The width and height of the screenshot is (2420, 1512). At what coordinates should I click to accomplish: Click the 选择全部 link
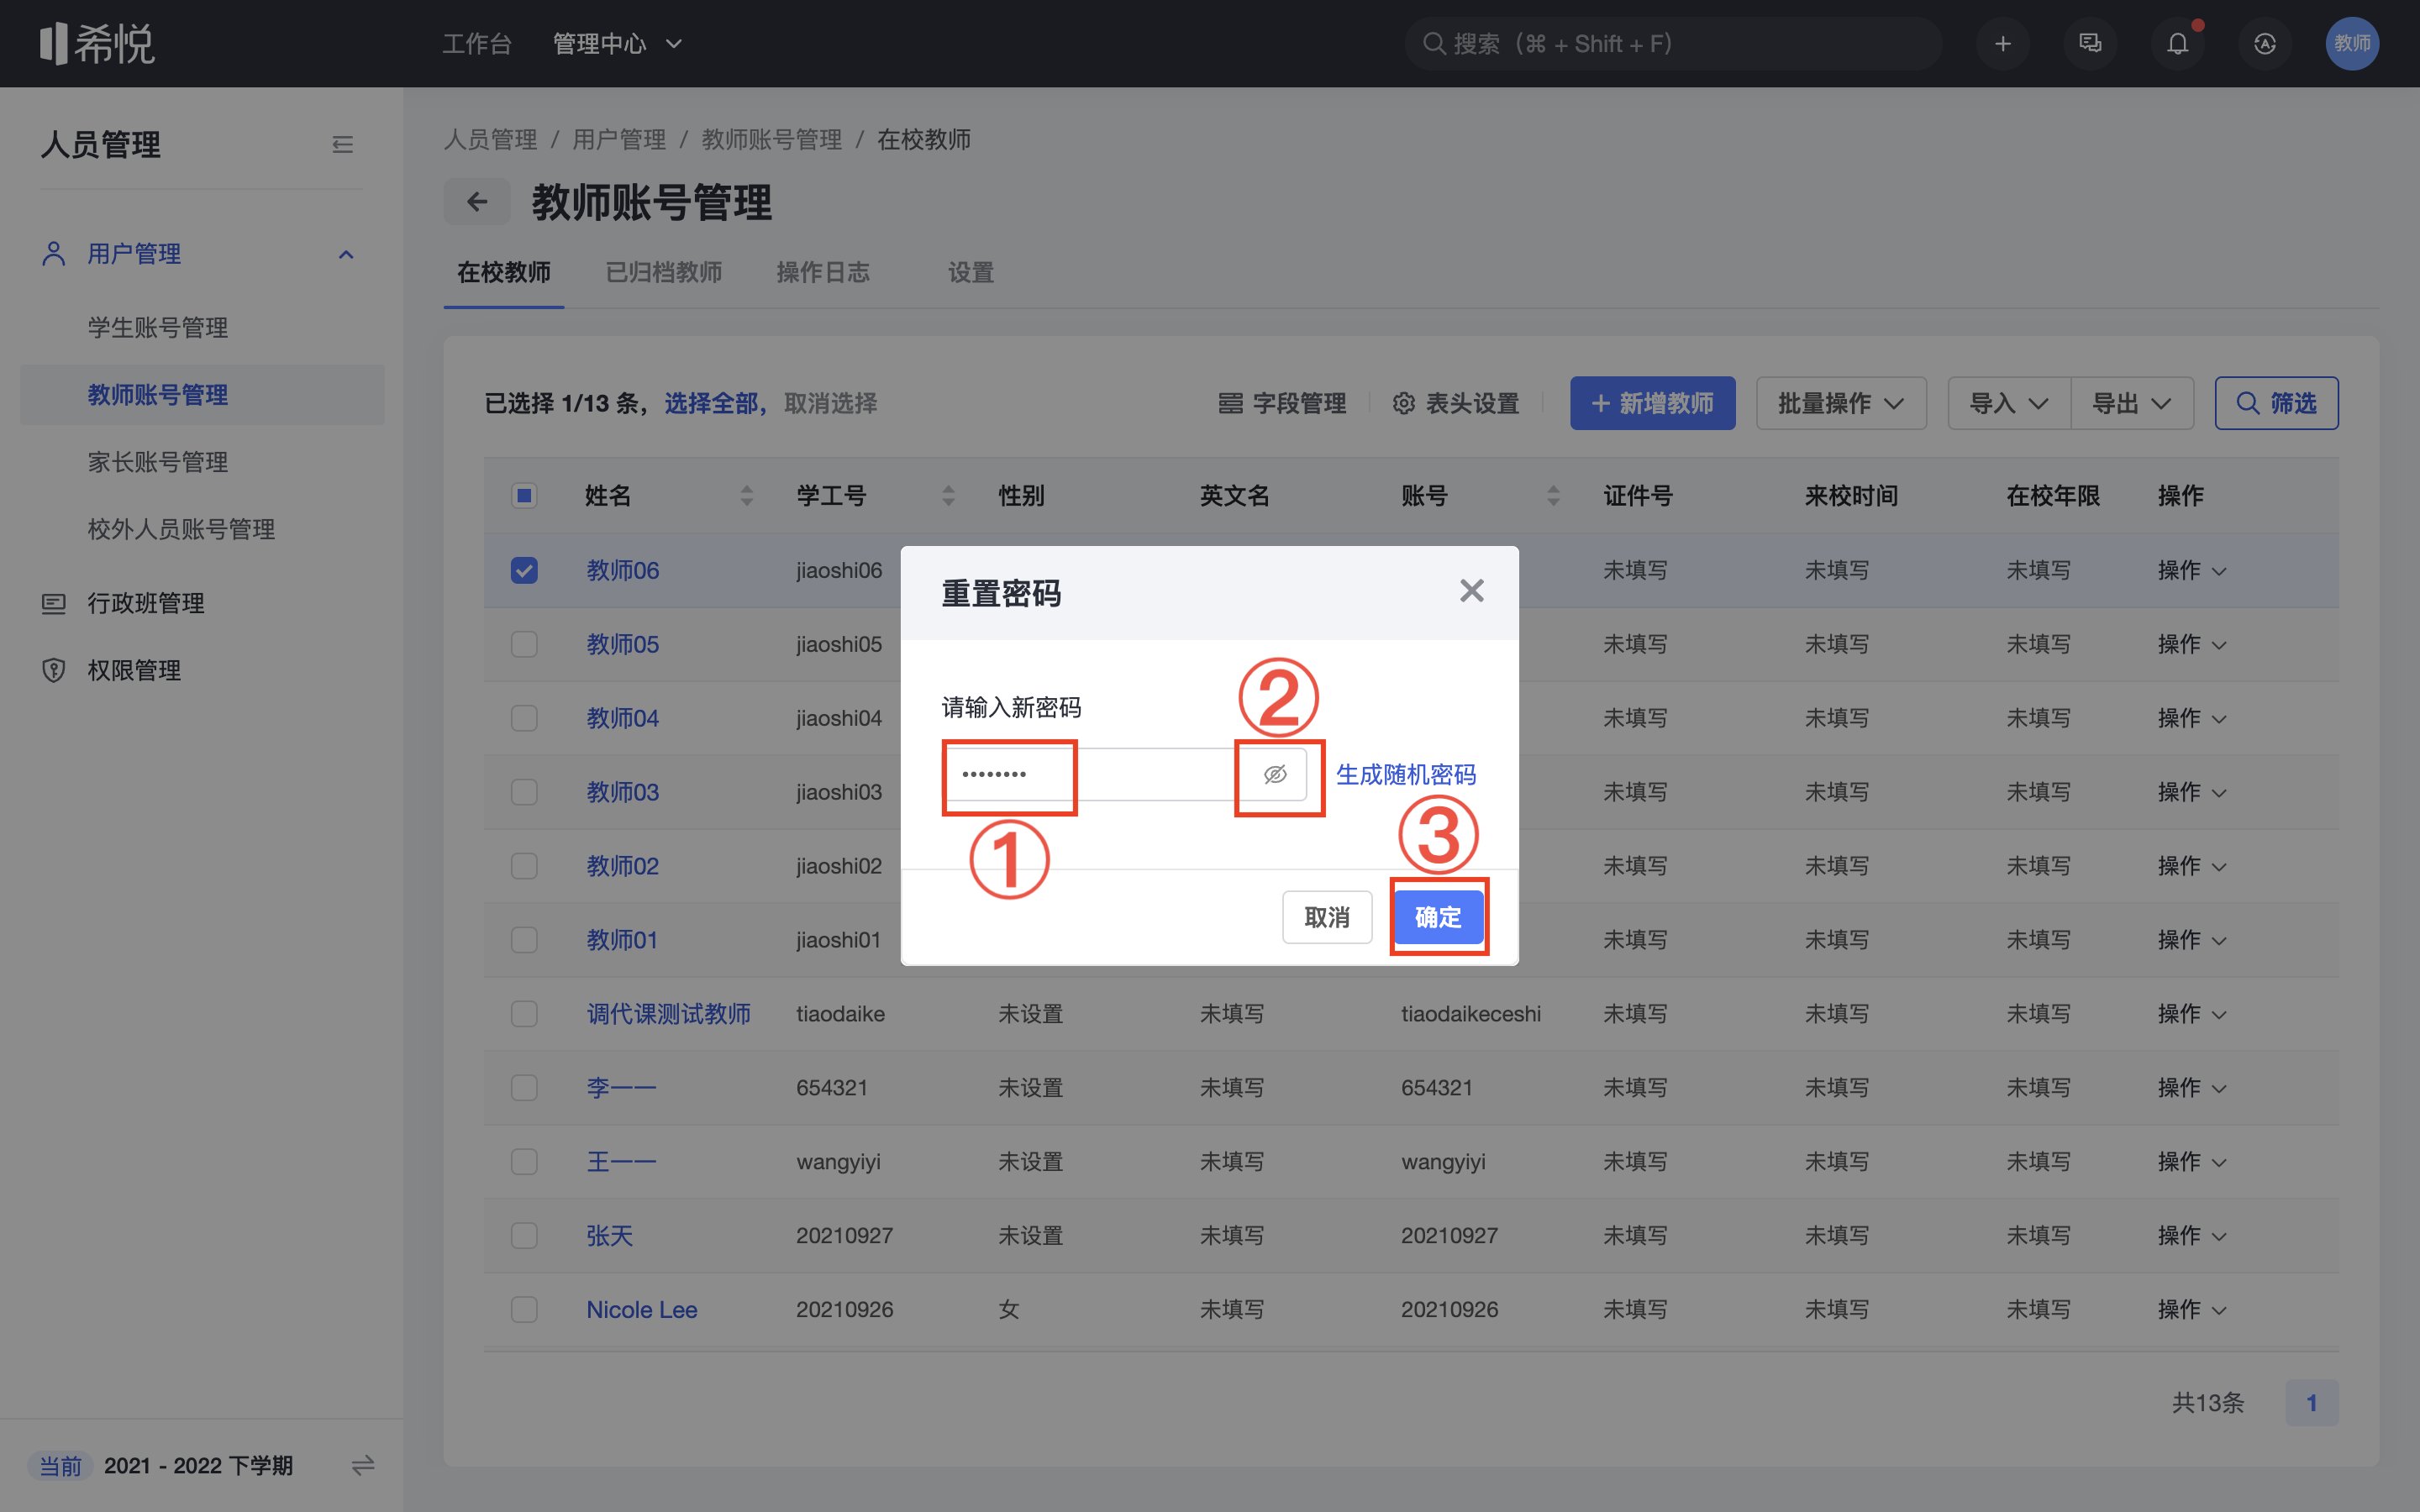click(711, 403)
